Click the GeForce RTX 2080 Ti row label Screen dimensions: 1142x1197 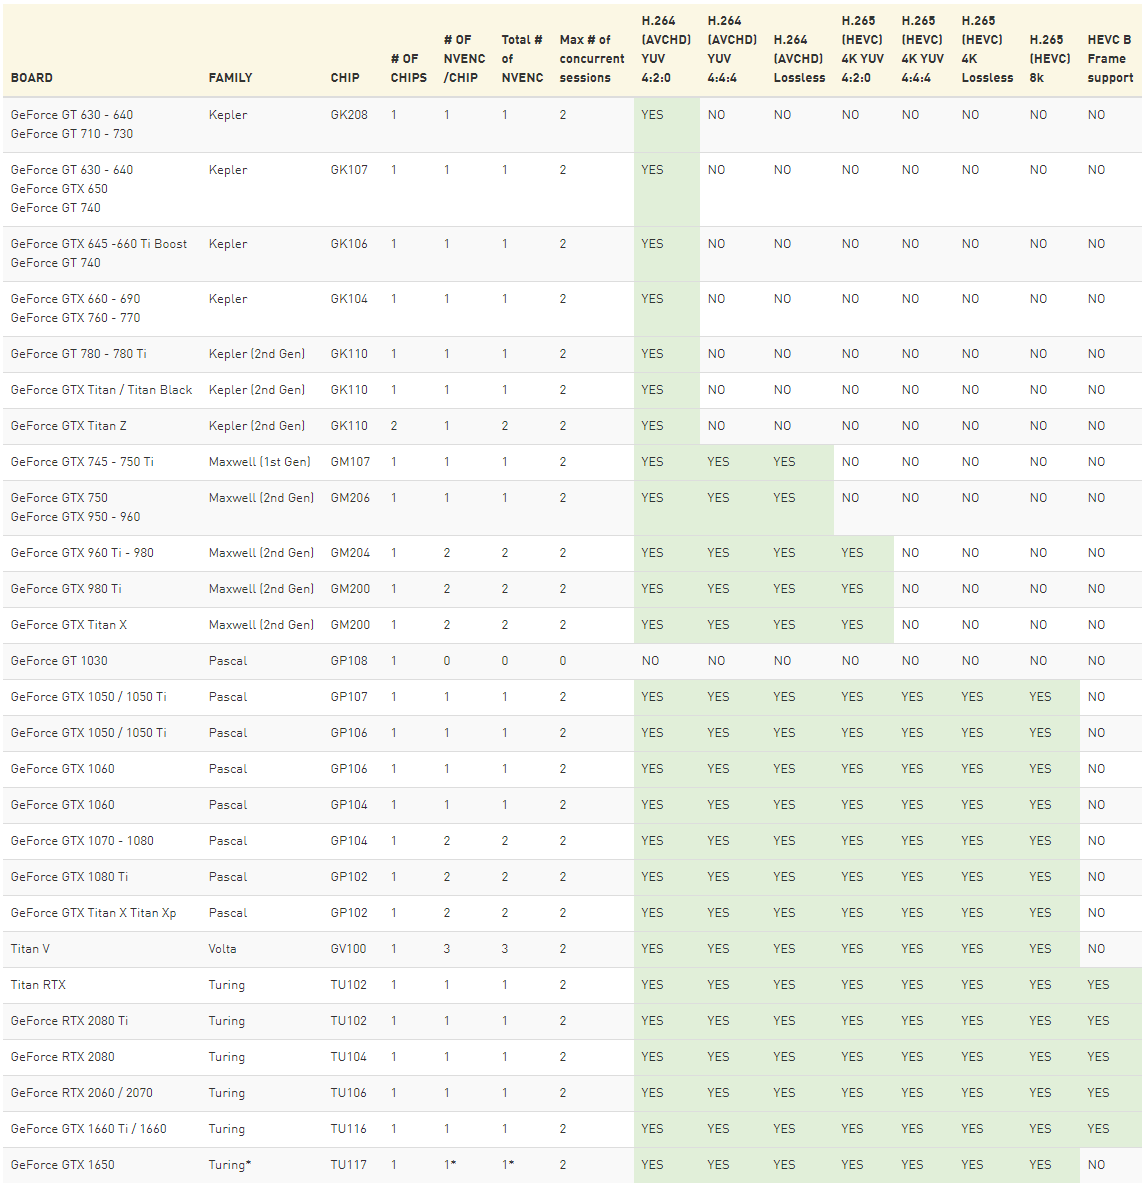(x=69, y=1021)
